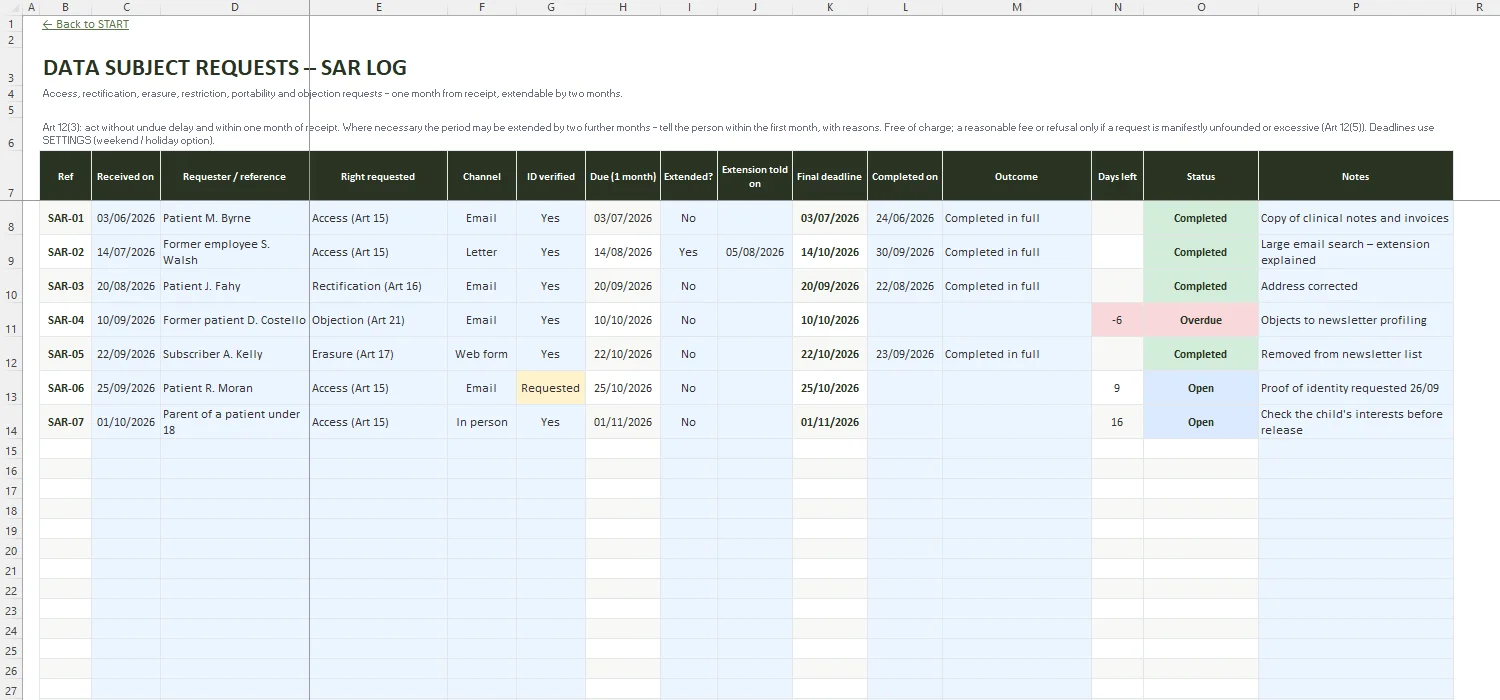
Task: Click the SAR-04 reference cell
Action: coord(66,320)
